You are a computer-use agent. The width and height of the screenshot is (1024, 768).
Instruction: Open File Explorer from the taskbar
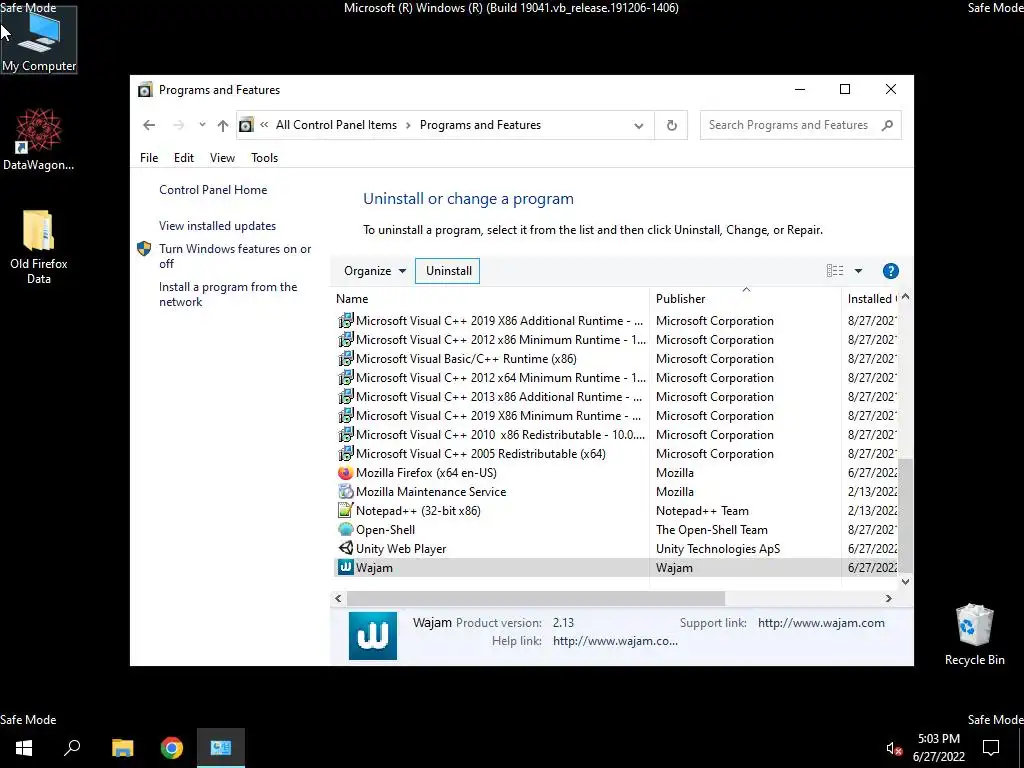click(122, 748)
